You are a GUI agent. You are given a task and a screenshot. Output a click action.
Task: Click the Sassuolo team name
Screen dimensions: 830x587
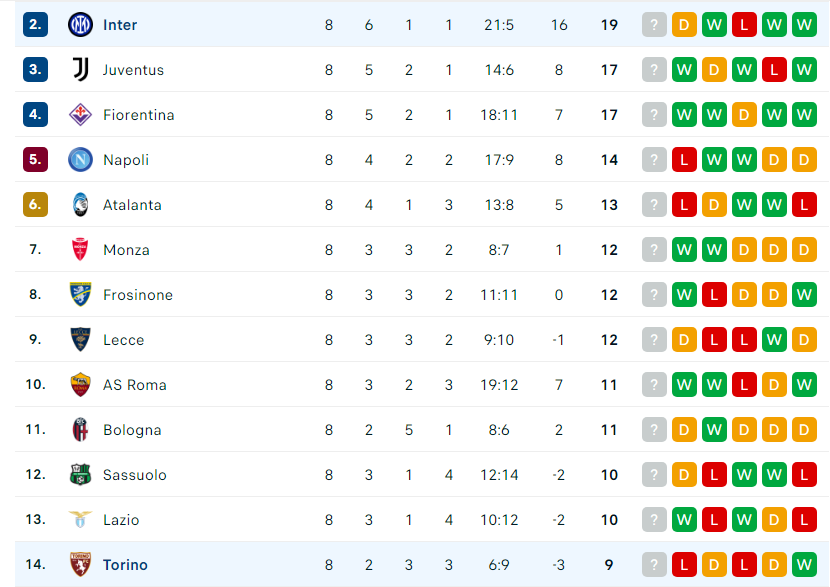[x=135, y=475]
